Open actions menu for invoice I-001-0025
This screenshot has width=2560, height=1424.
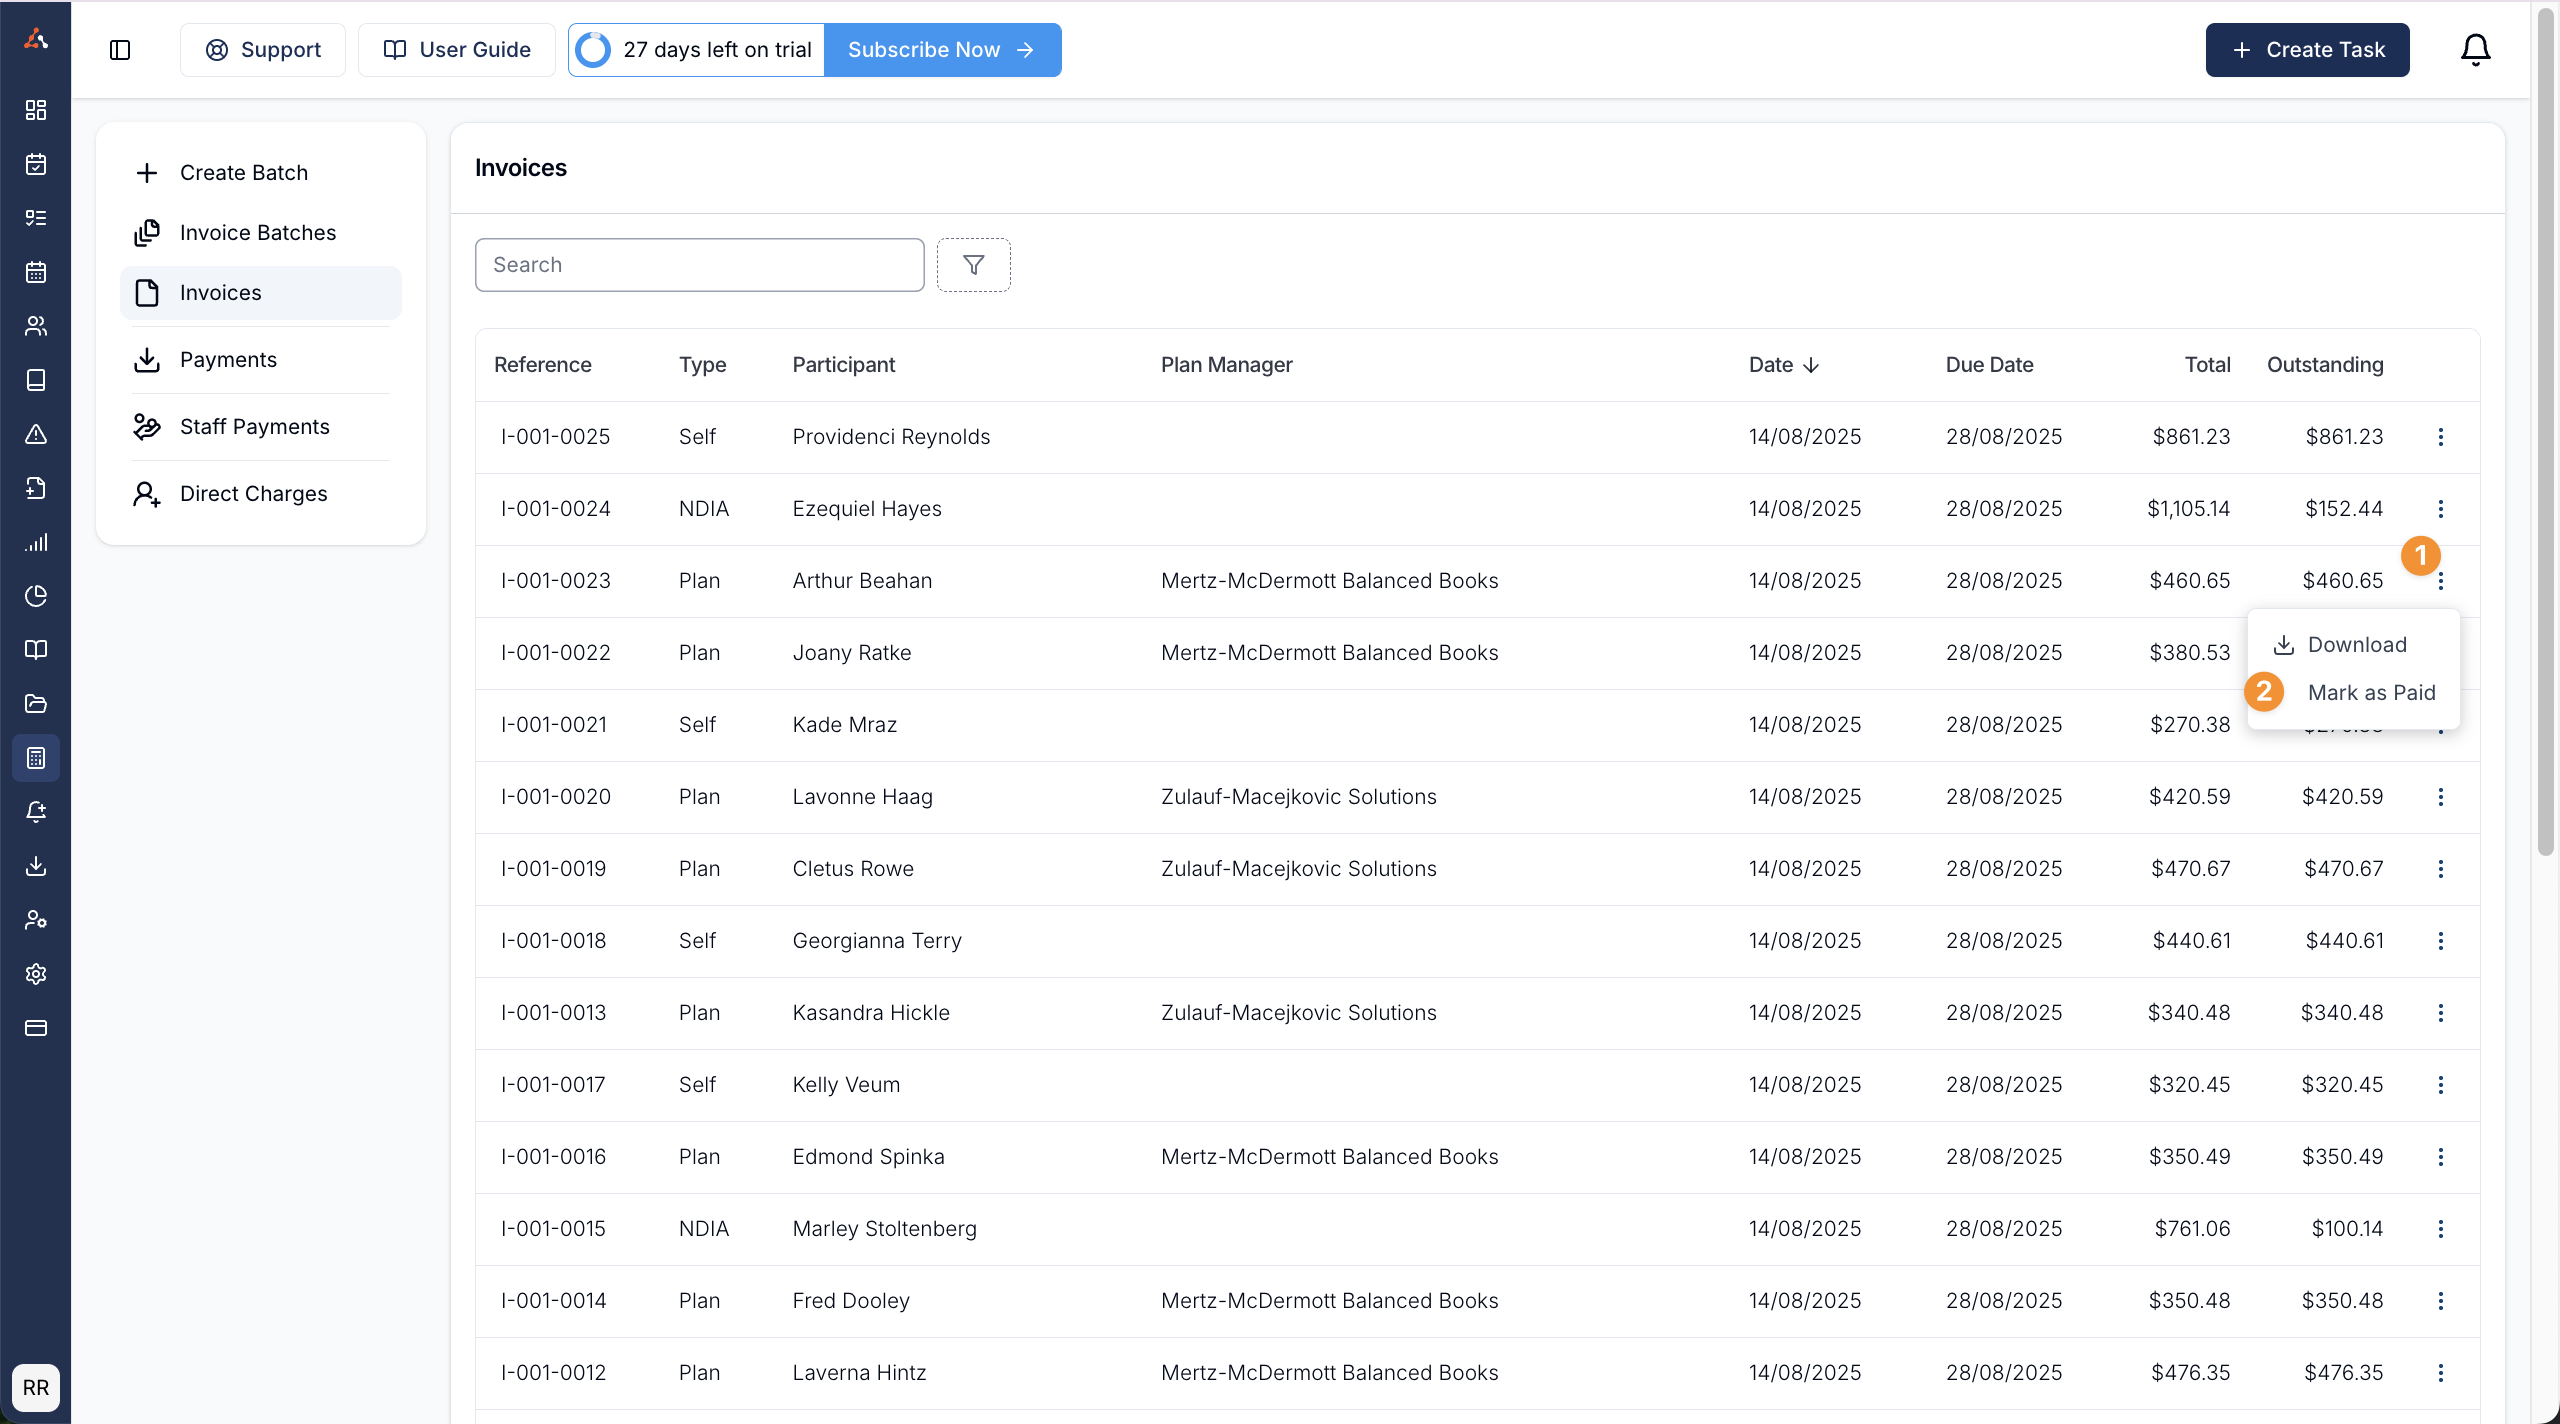[2440, 437]
